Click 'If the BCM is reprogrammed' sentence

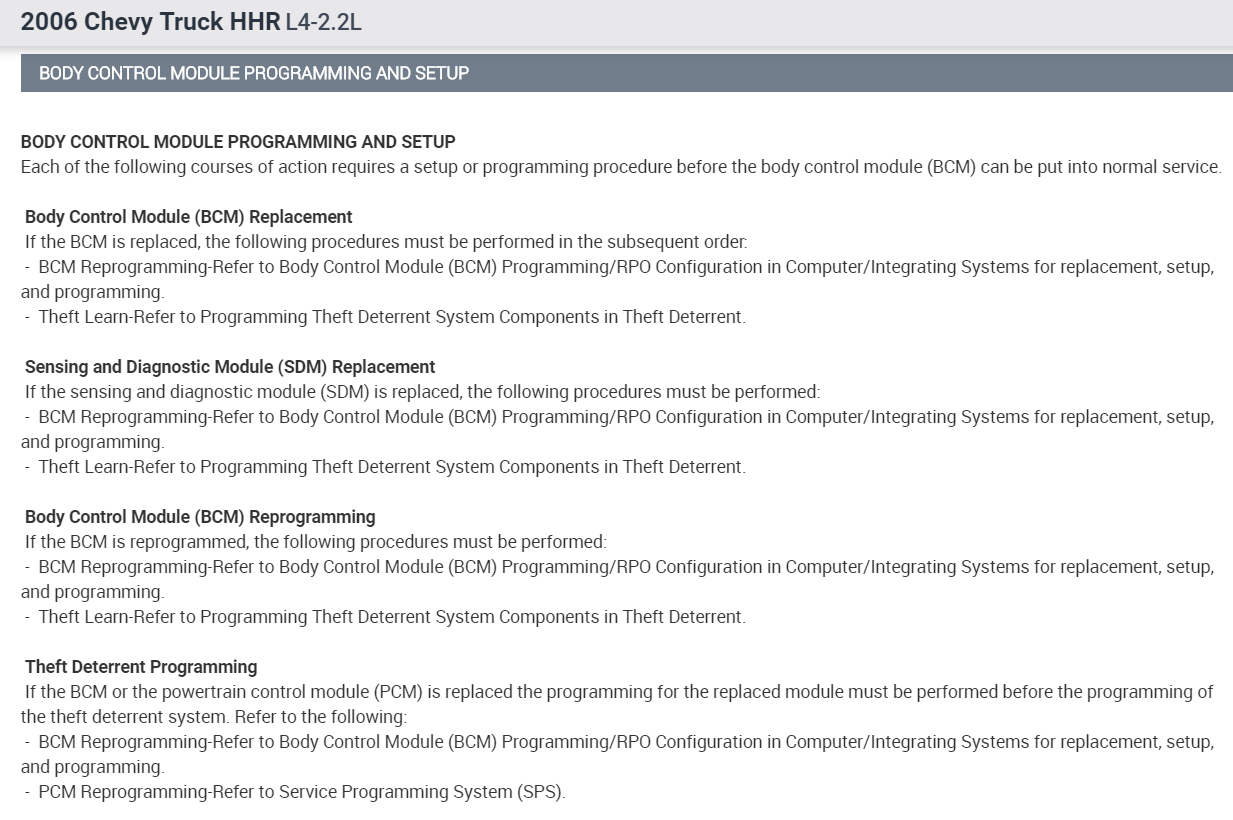(316, 542)
